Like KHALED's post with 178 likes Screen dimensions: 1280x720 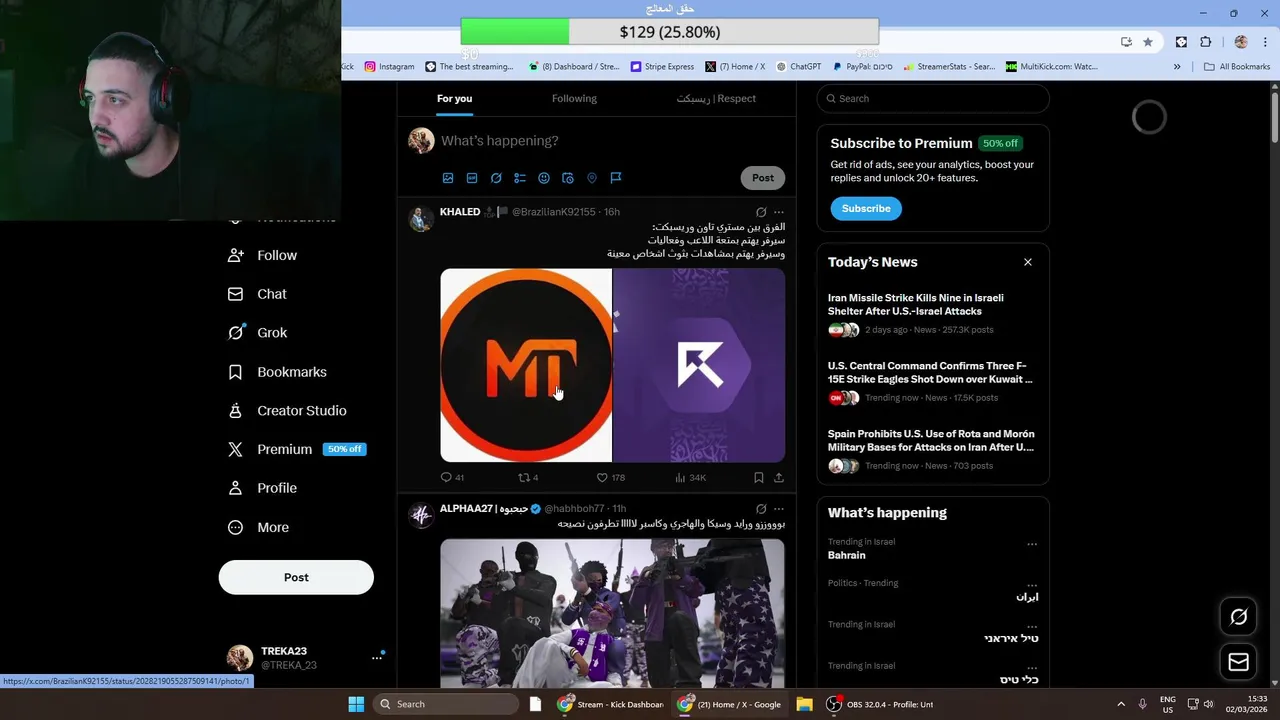click(610, 478)
